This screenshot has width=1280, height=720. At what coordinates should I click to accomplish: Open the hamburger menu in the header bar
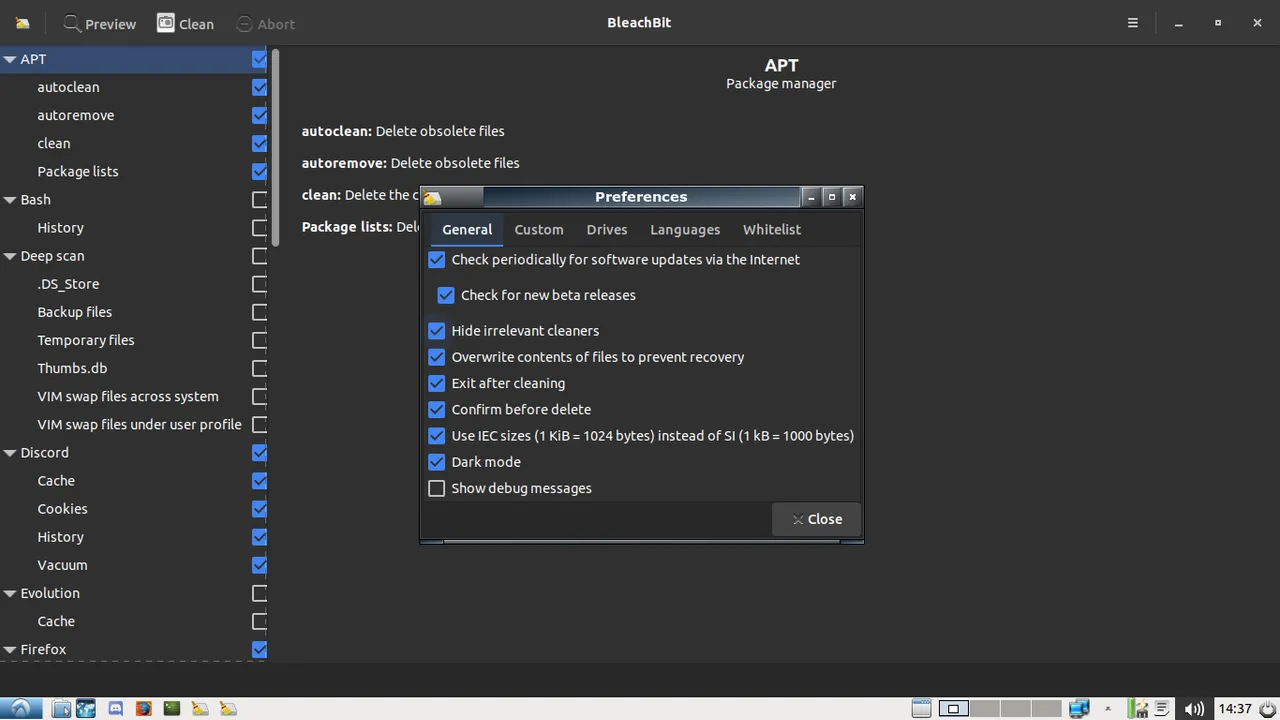(x=1132, y=23)
